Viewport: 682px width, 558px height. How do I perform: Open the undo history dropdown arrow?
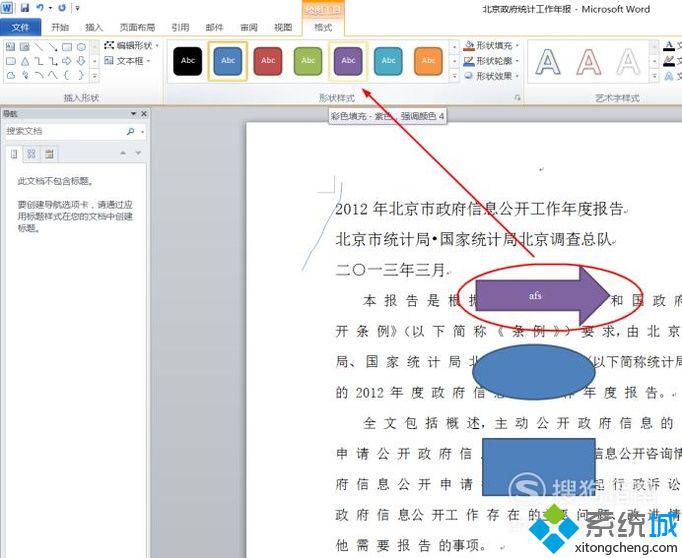[50, 8]
